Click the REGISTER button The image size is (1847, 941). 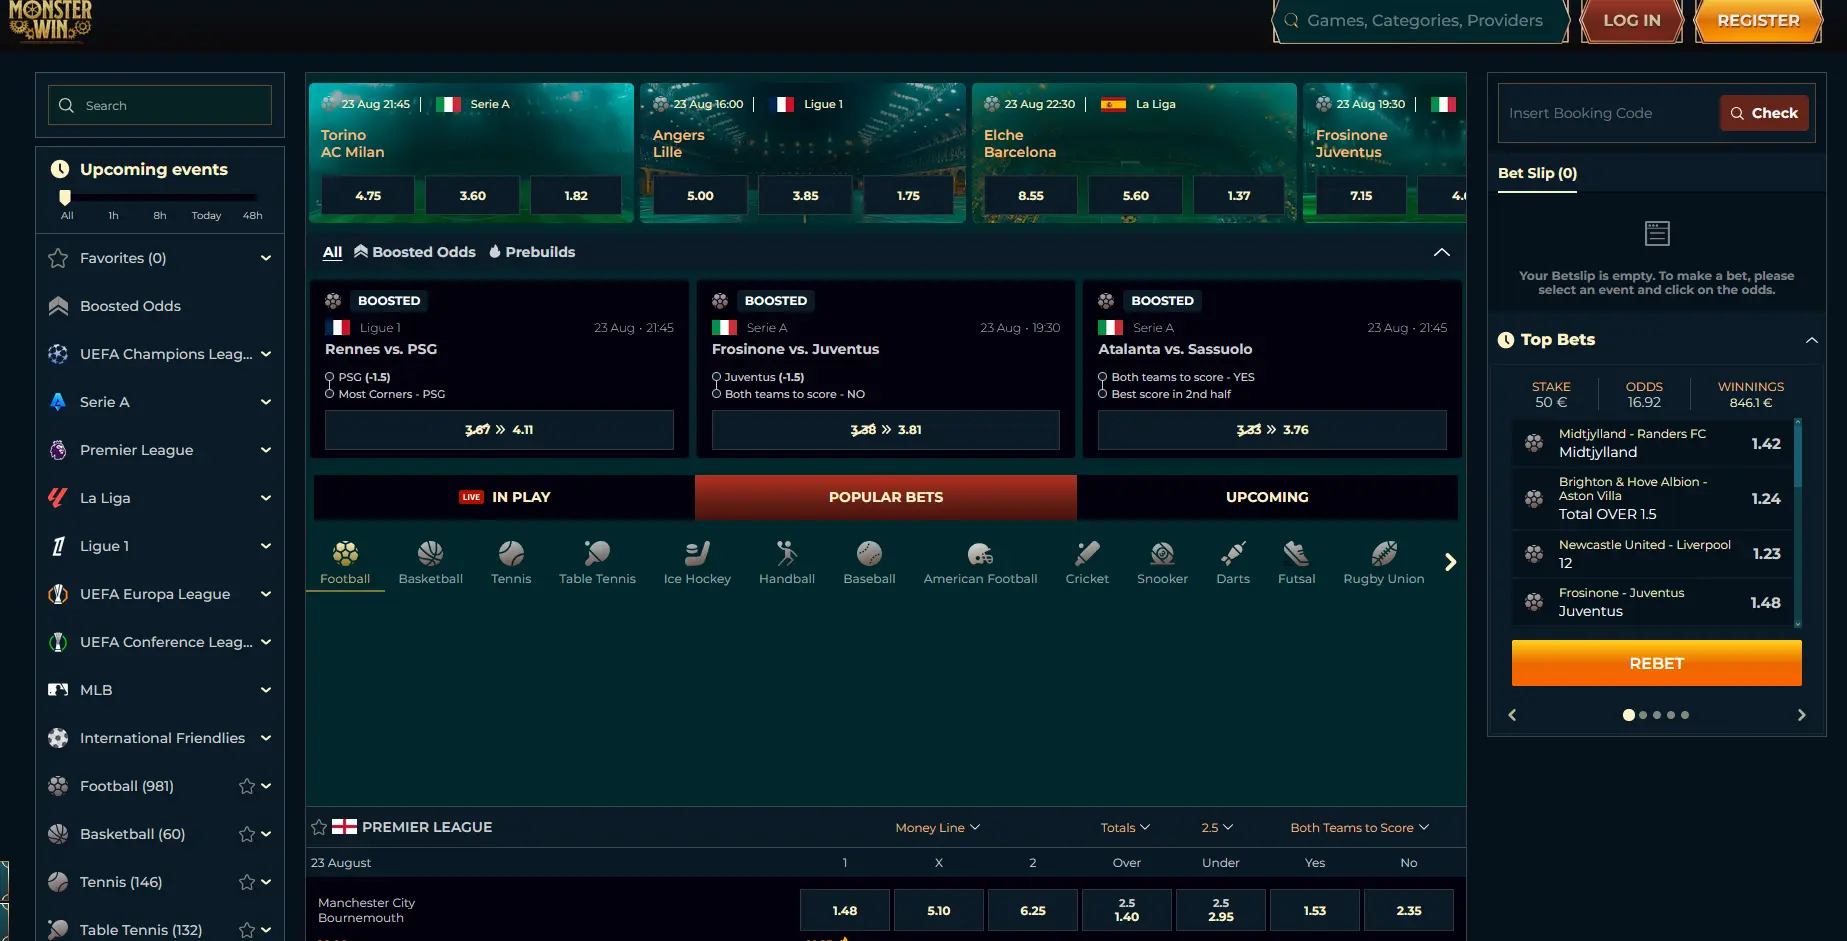pyautogui.click(x=1758, y=20)
